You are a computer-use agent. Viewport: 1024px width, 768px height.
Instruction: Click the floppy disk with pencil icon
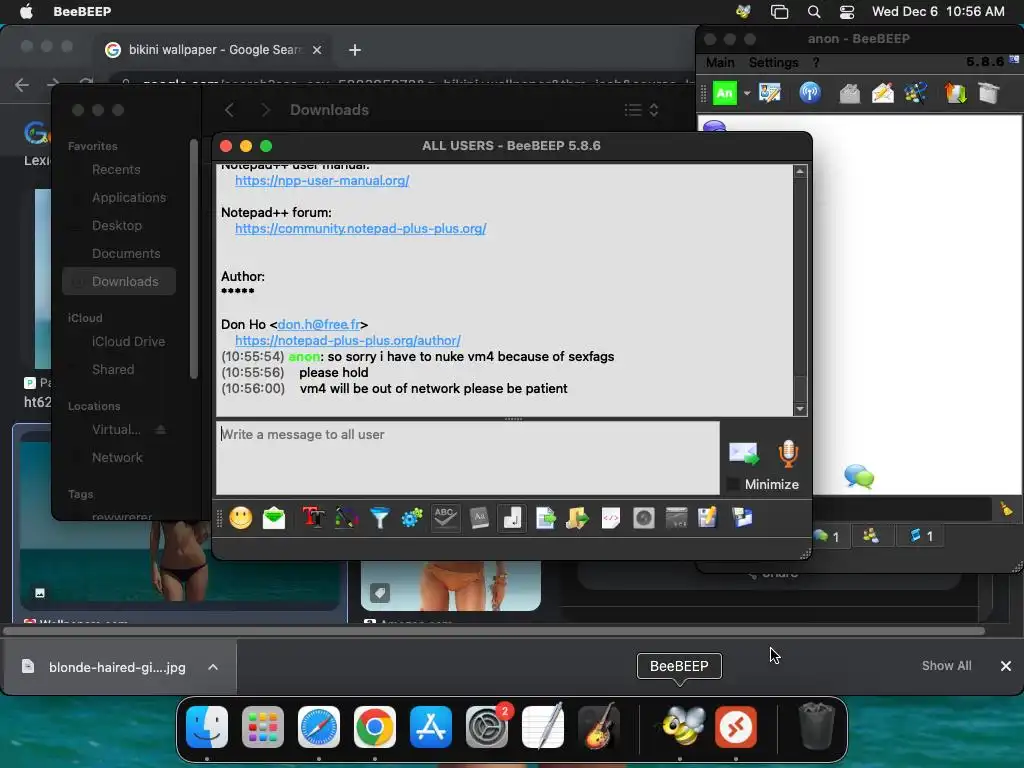708,519
